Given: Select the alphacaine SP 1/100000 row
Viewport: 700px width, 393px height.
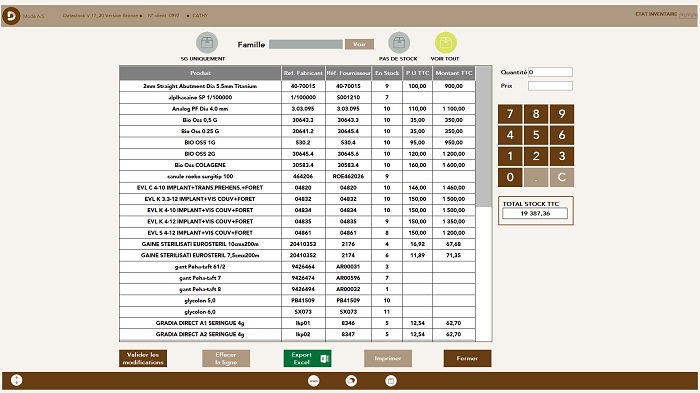Looking at the screenshot, I should [x=297, y=97].
